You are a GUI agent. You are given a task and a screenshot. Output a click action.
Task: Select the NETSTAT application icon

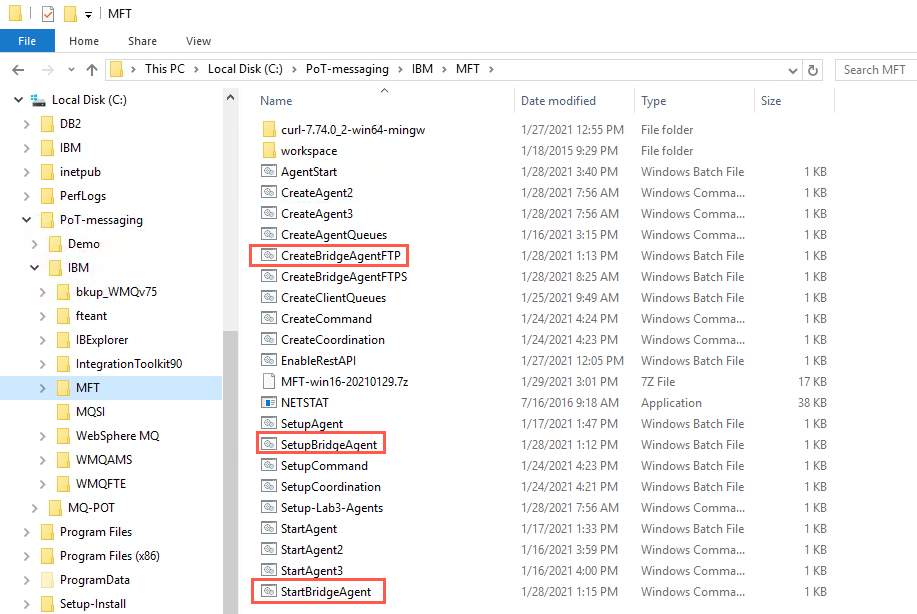268,402
